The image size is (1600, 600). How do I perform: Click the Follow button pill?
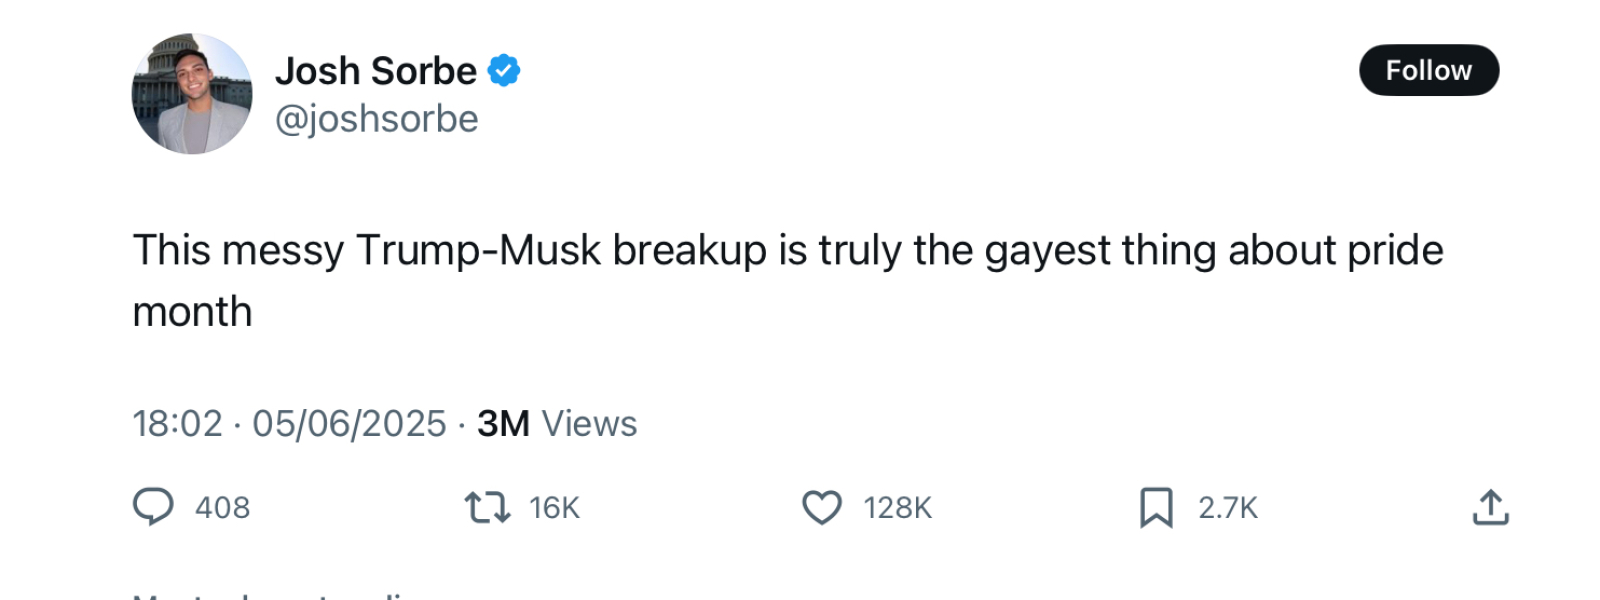(x=1429, y=70)
